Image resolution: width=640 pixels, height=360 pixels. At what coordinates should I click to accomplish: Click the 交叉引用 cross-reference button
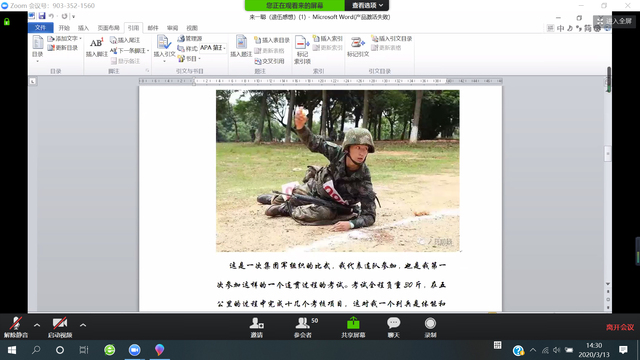point(269,61)
